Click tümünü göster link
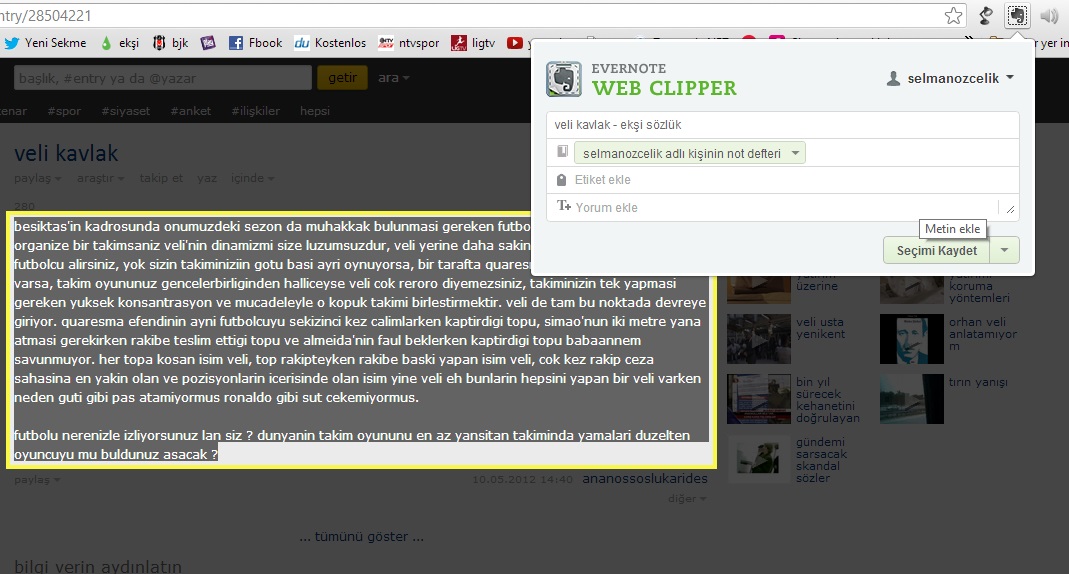The height and width of the screenshot is (574, 1069). click(361, 537)
